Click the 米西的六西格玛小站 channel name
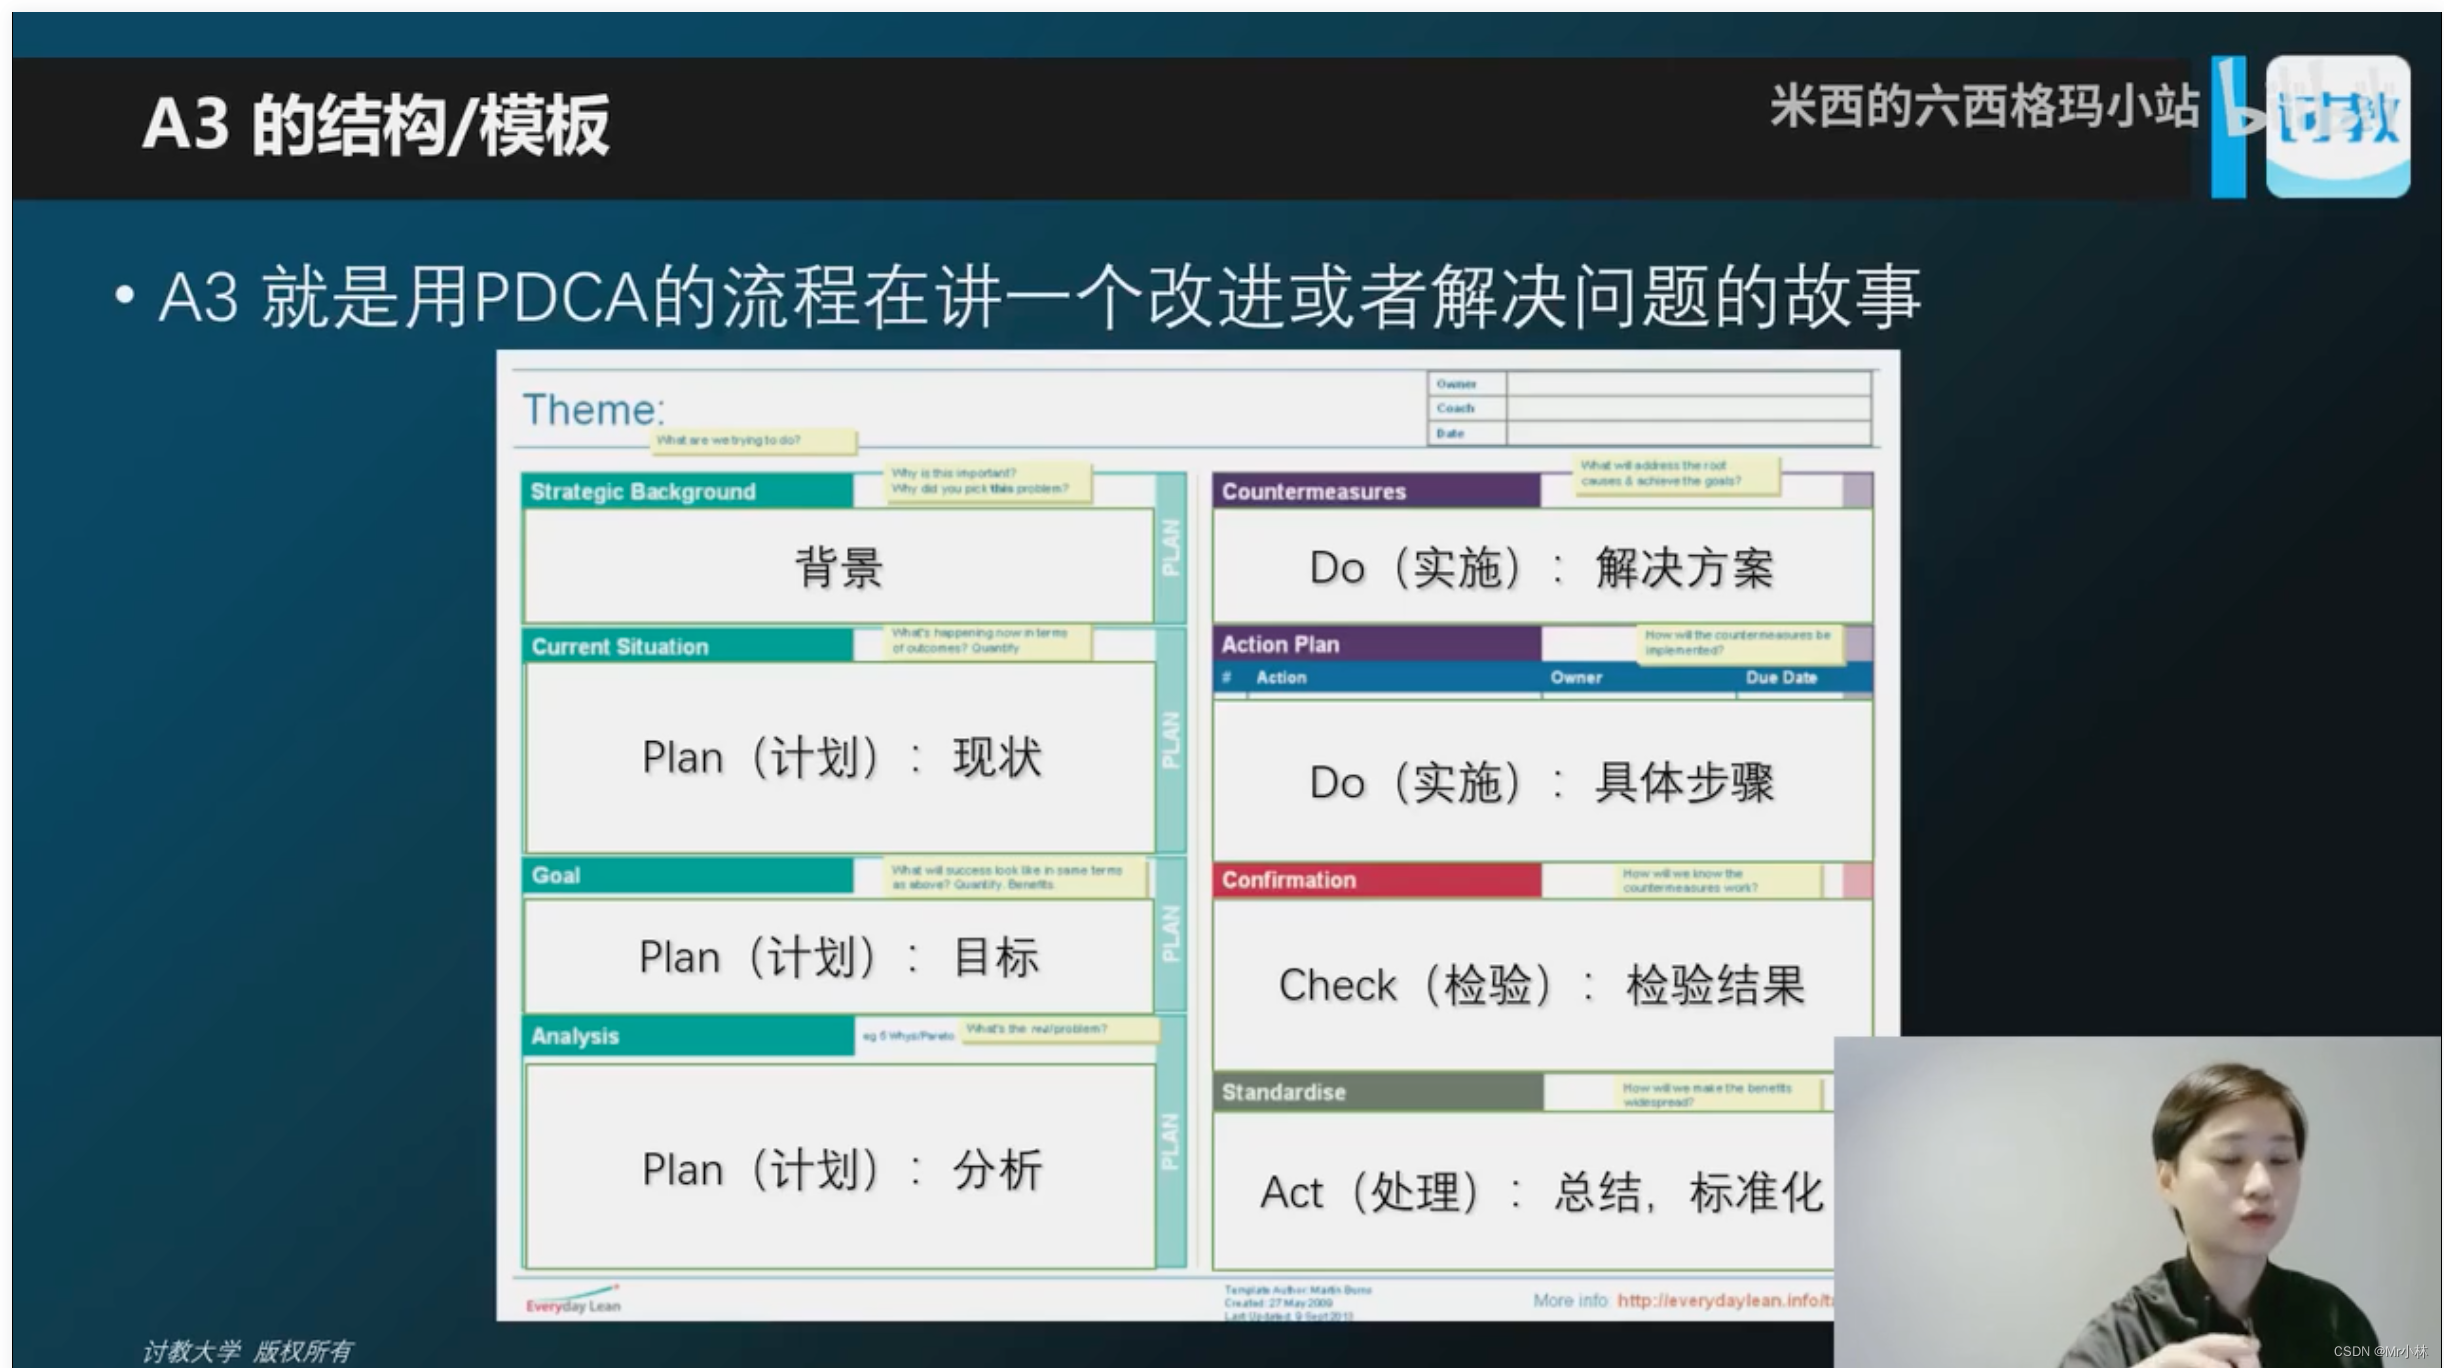The height and width of the screenshot is (1368, 2444). pyautogui.click(x=1983, y=106)
